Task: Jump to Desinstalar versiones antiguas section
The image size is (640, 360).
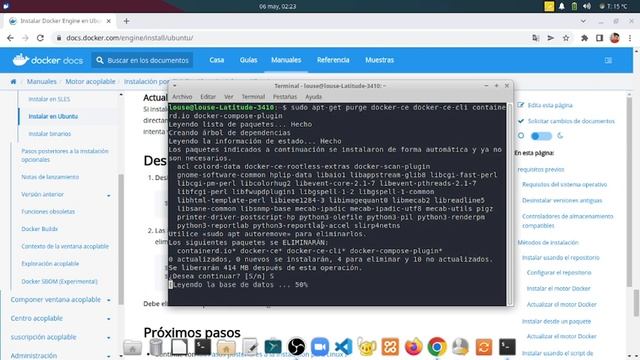Action: (x=562, y=201)
